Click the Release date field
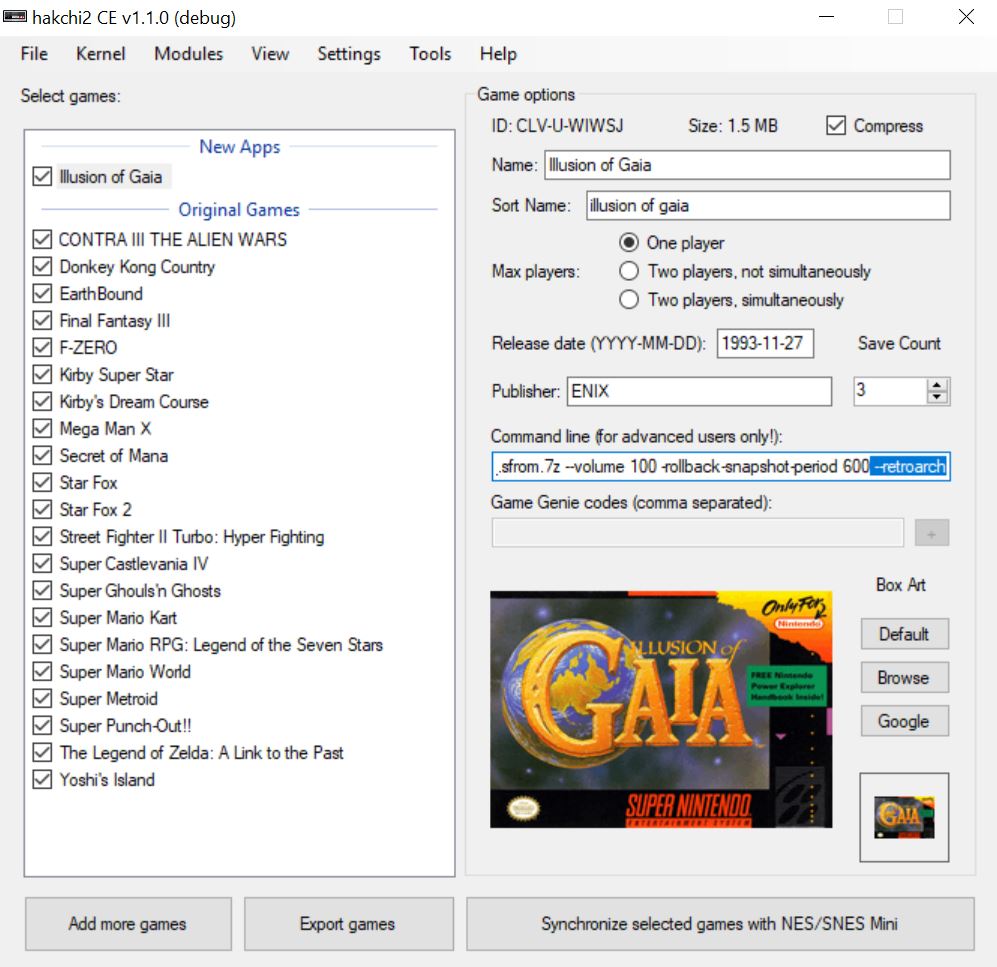 pyautogui.click(x=765, y=343)
